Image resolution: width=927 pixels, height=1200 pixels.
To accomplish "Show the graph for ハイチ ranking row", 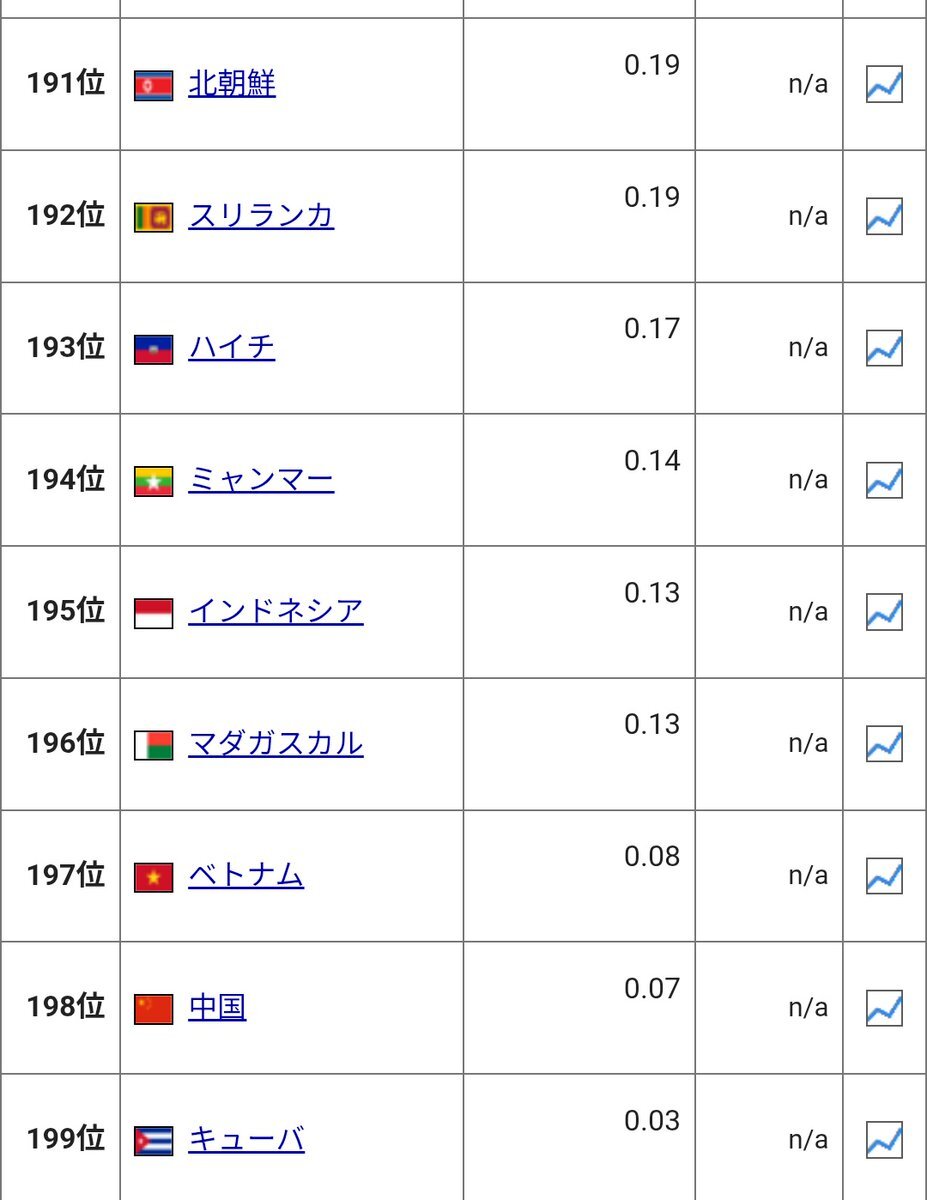I will [x=884, y=348].
